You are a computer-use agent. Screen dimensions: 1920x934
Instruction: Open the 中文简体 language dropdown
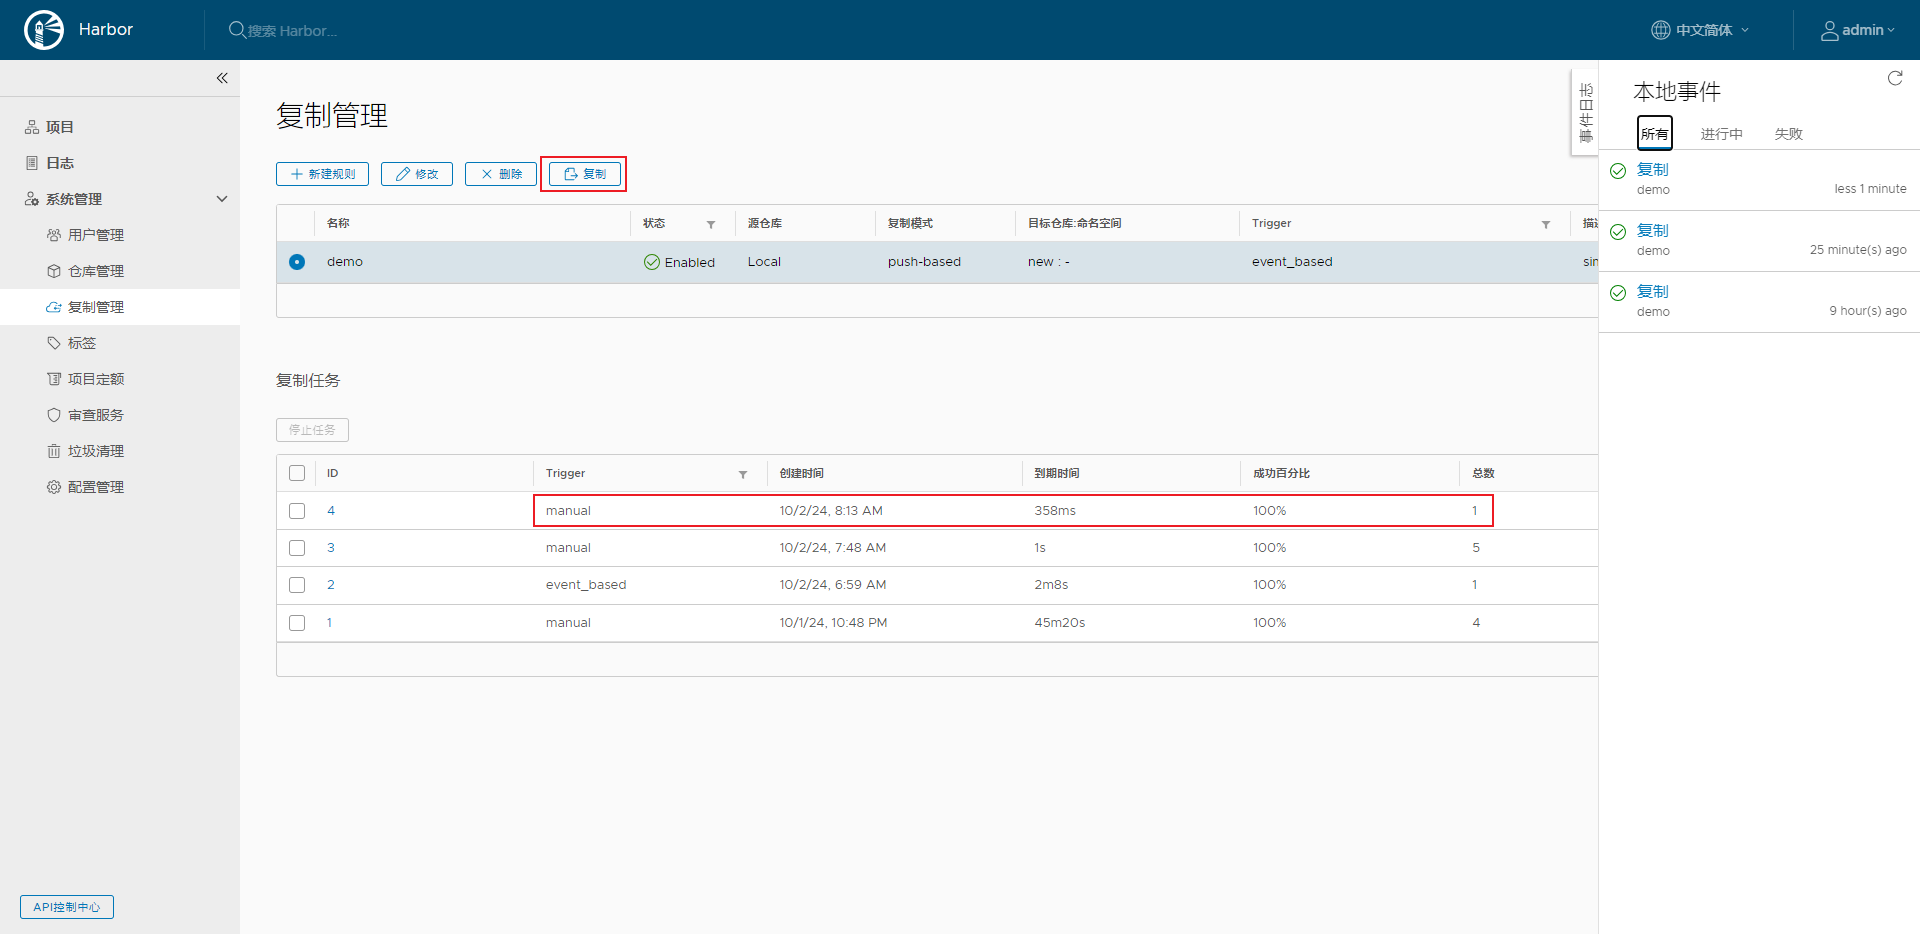pos(1700,30)
